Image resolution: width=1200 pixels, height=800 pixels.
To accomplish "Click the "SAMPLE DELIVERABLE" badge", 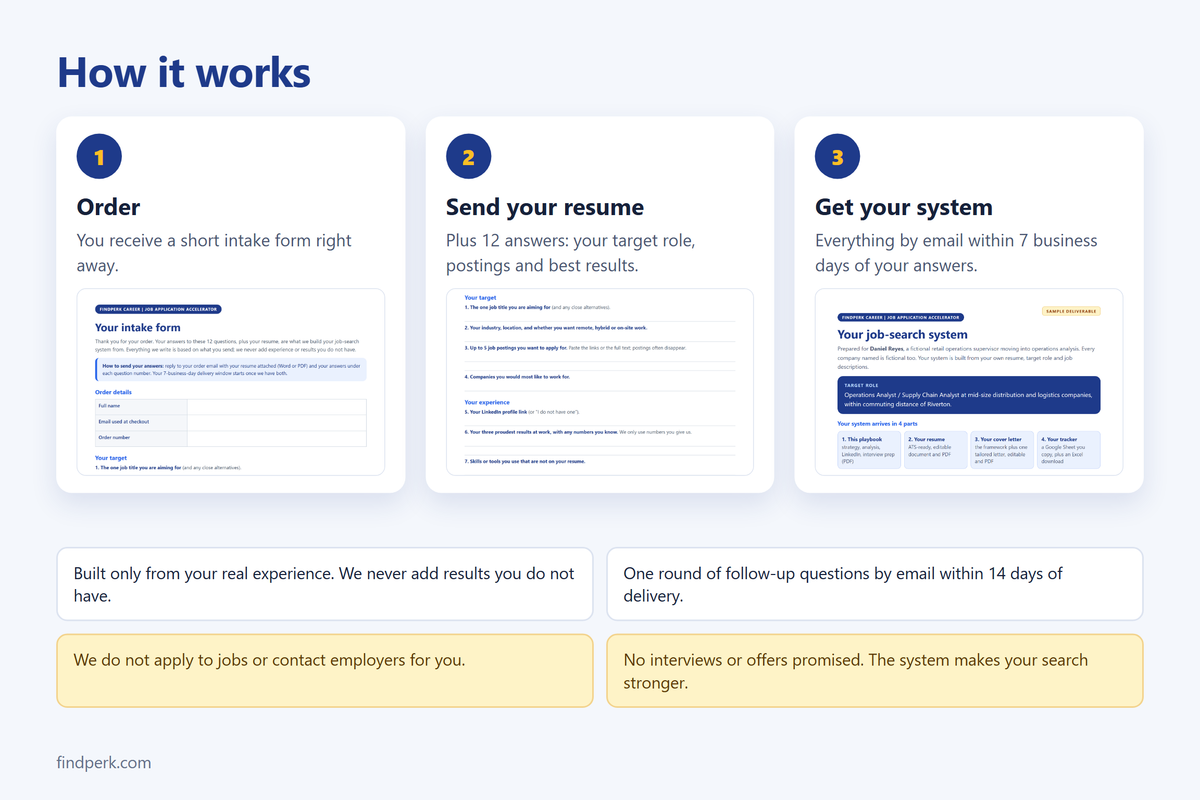I will click(1071, 311).
